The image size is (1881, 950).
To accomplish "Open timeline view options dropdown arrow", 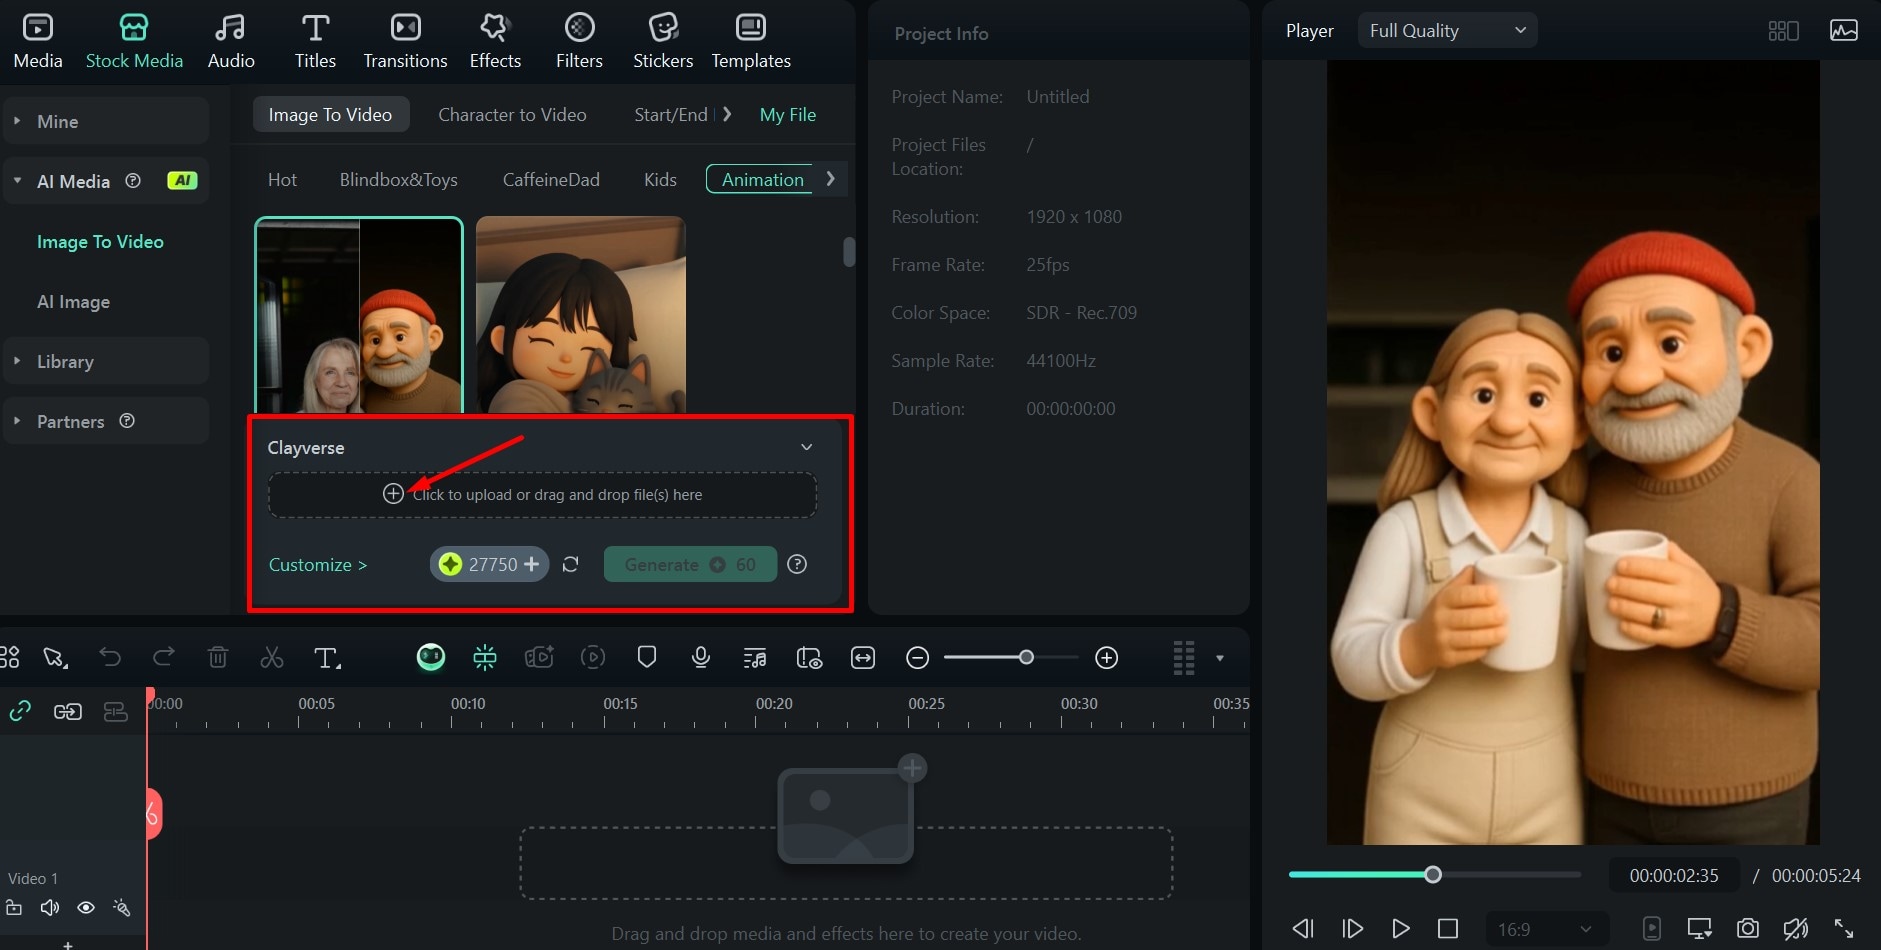I will pyautogui.click(x=1219, y=658).
